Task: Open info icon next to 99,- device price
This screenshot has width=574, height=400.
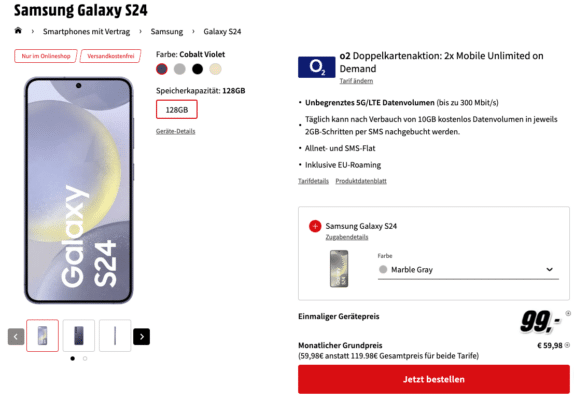Action: [x=568, y=313]
